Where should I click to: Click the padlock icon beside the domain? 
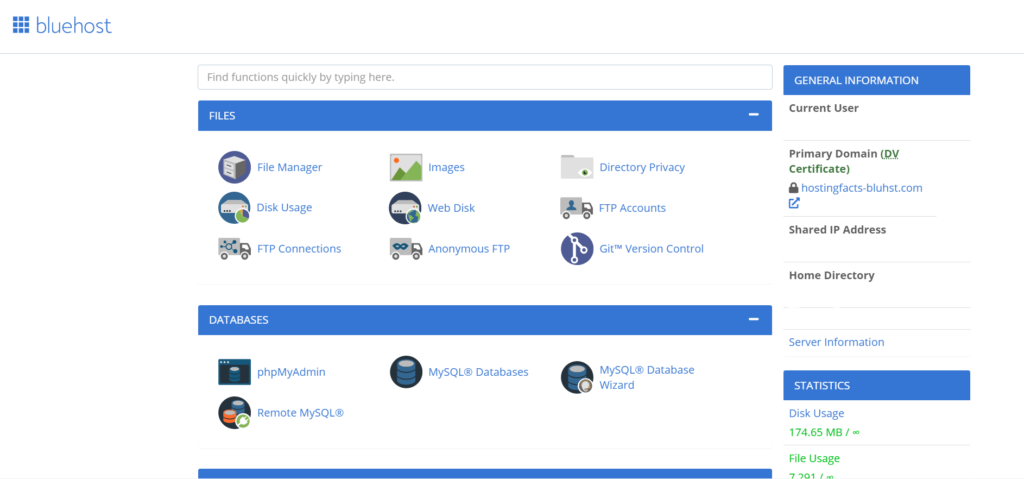pyautogui.click(x=793, y=188)
